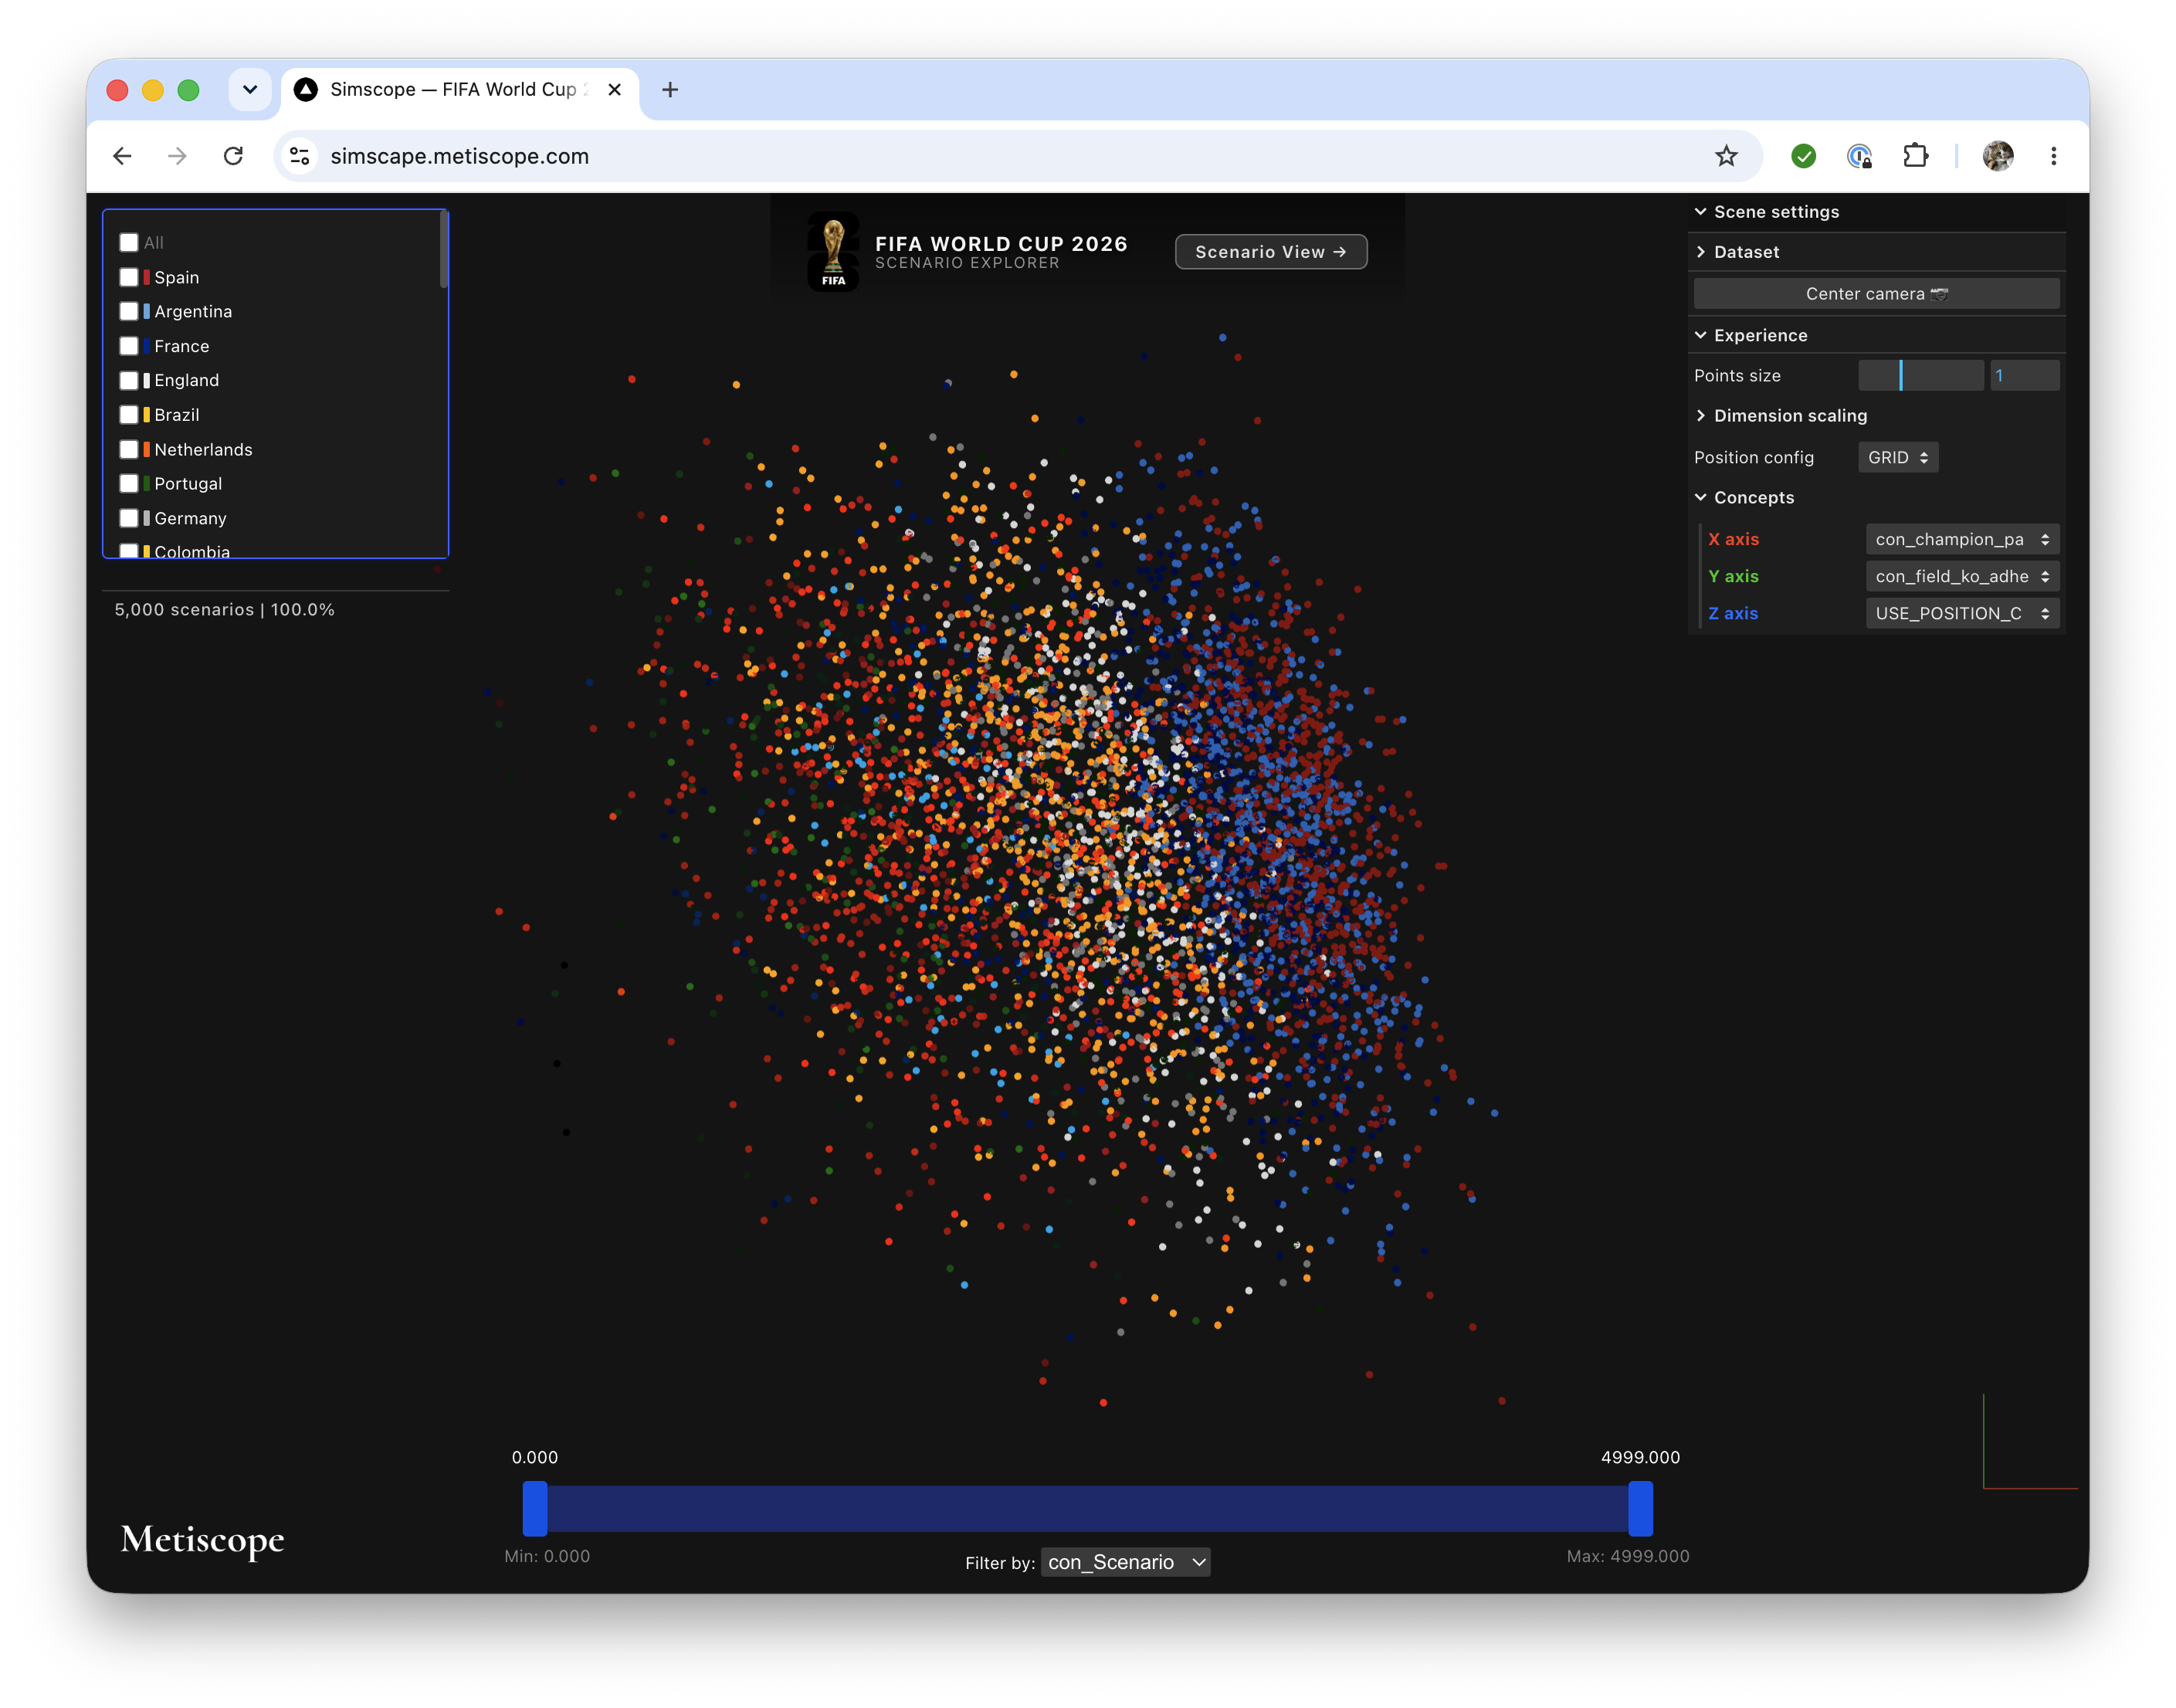2176x1708 pixels.
Task: Click the 'Min: 0.000' label
Action: point(547,1557)
